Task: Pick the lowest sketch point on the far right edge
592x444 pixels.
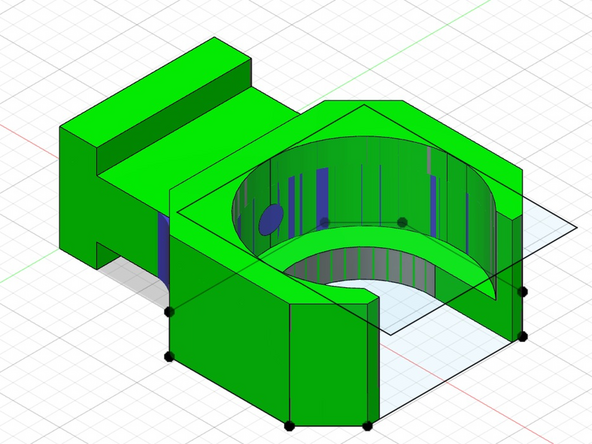Action: point(522,336)
